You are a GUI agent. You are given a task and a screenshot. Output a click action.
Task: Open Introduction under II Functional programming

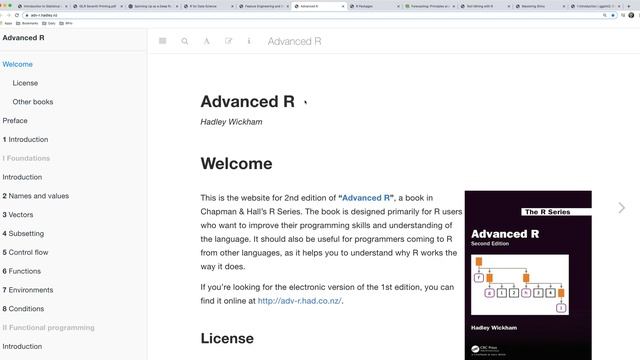(x=22, y=346)
